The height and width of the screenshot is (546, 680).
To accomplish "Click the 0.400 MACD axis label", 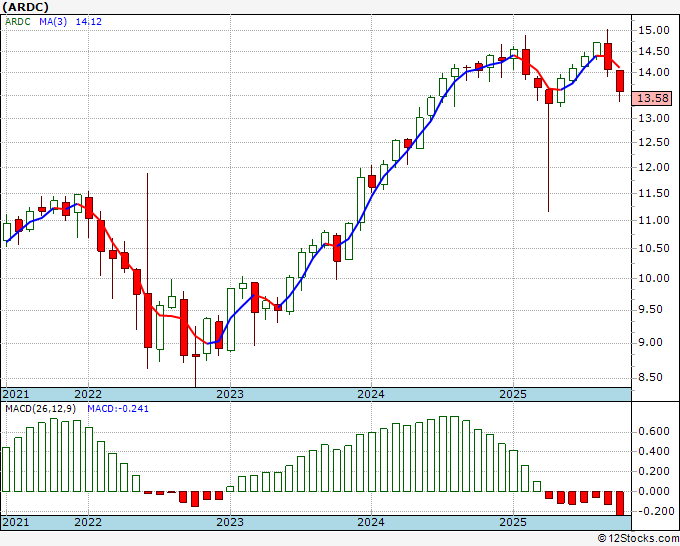I will click(x=654, y=451).
